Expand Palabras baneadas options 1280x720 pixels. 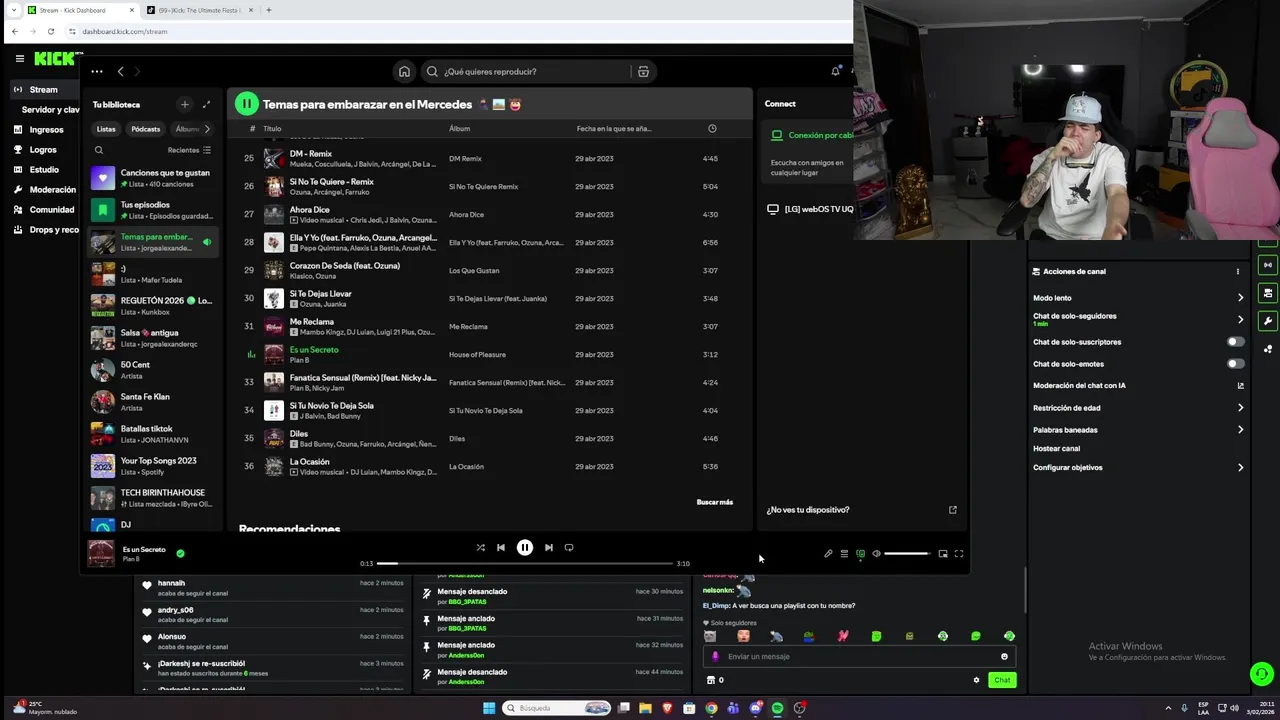click(1240, 430)
